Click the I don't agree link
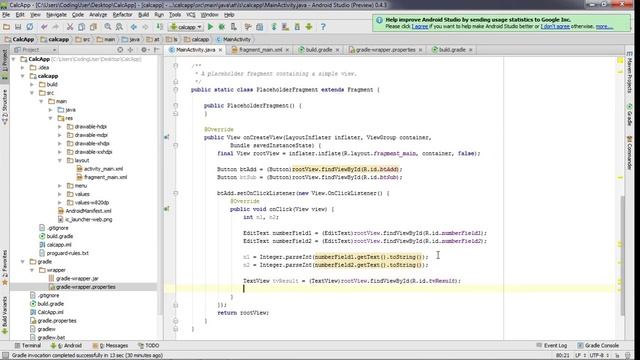Screen dimensions: 640x360 555,26
